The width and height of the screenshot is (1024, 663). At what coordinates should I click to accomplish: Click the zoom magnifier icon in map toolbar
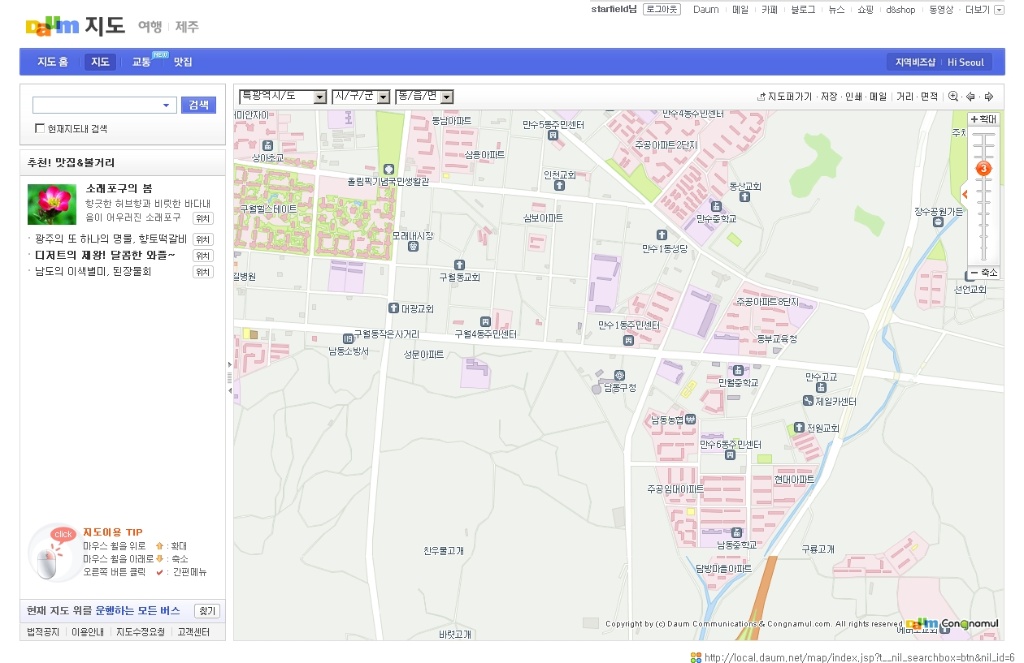tap(953, 97)
